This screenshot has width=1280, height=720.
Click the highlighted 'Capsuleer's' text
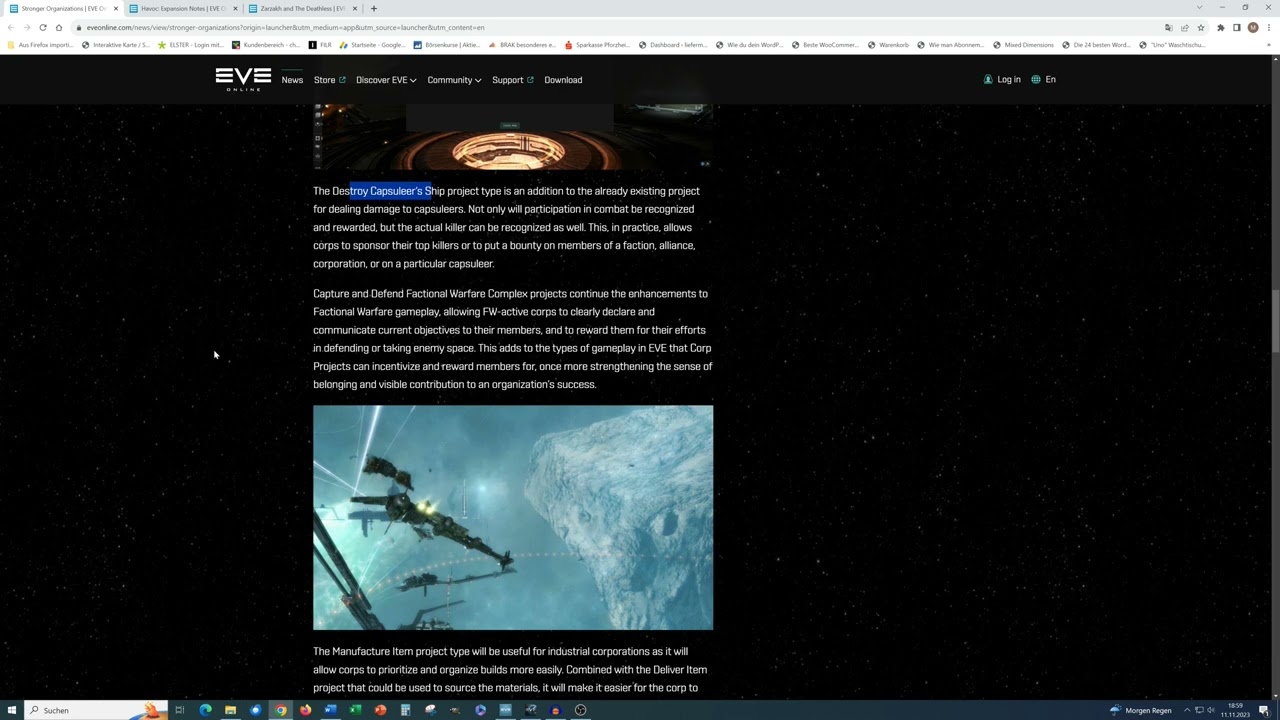(396, 191)
